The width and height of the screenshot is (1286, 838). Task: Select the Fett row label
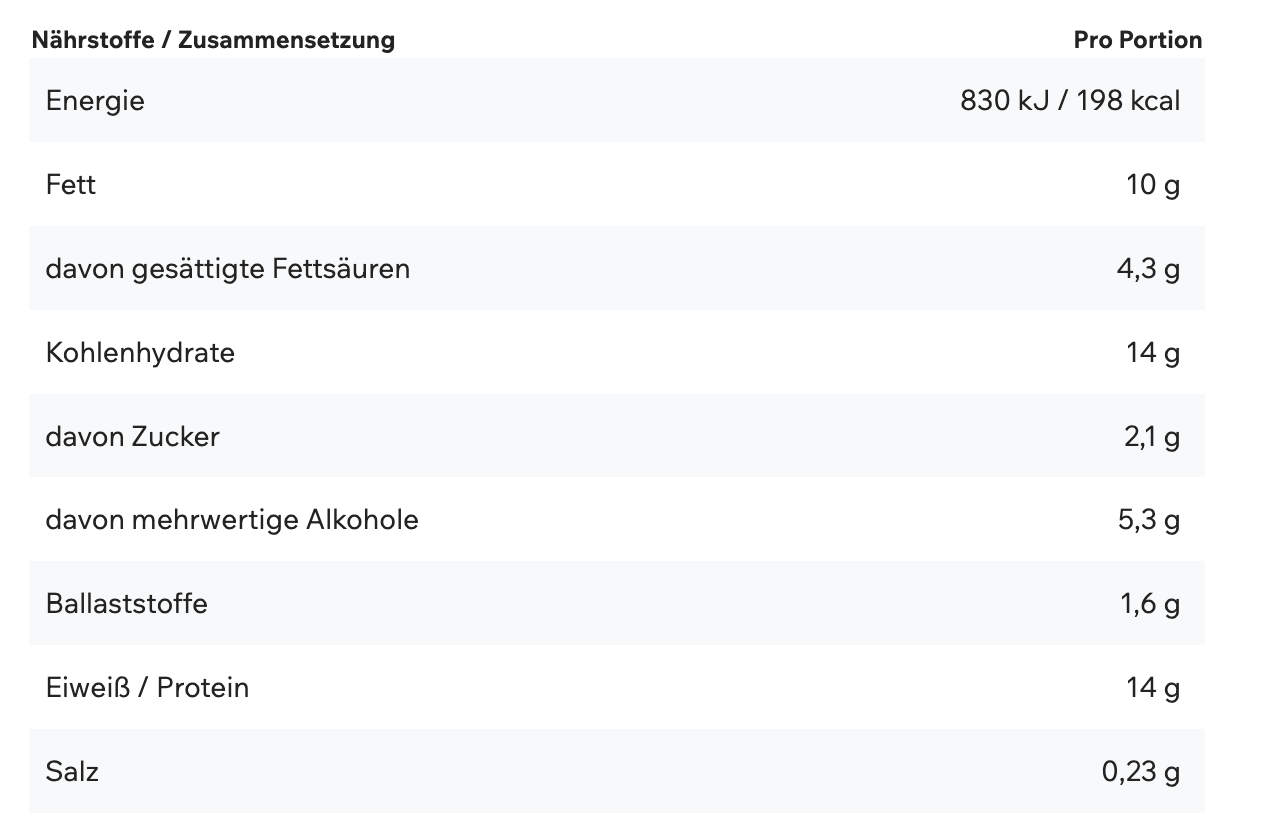(x=71, y=185)
